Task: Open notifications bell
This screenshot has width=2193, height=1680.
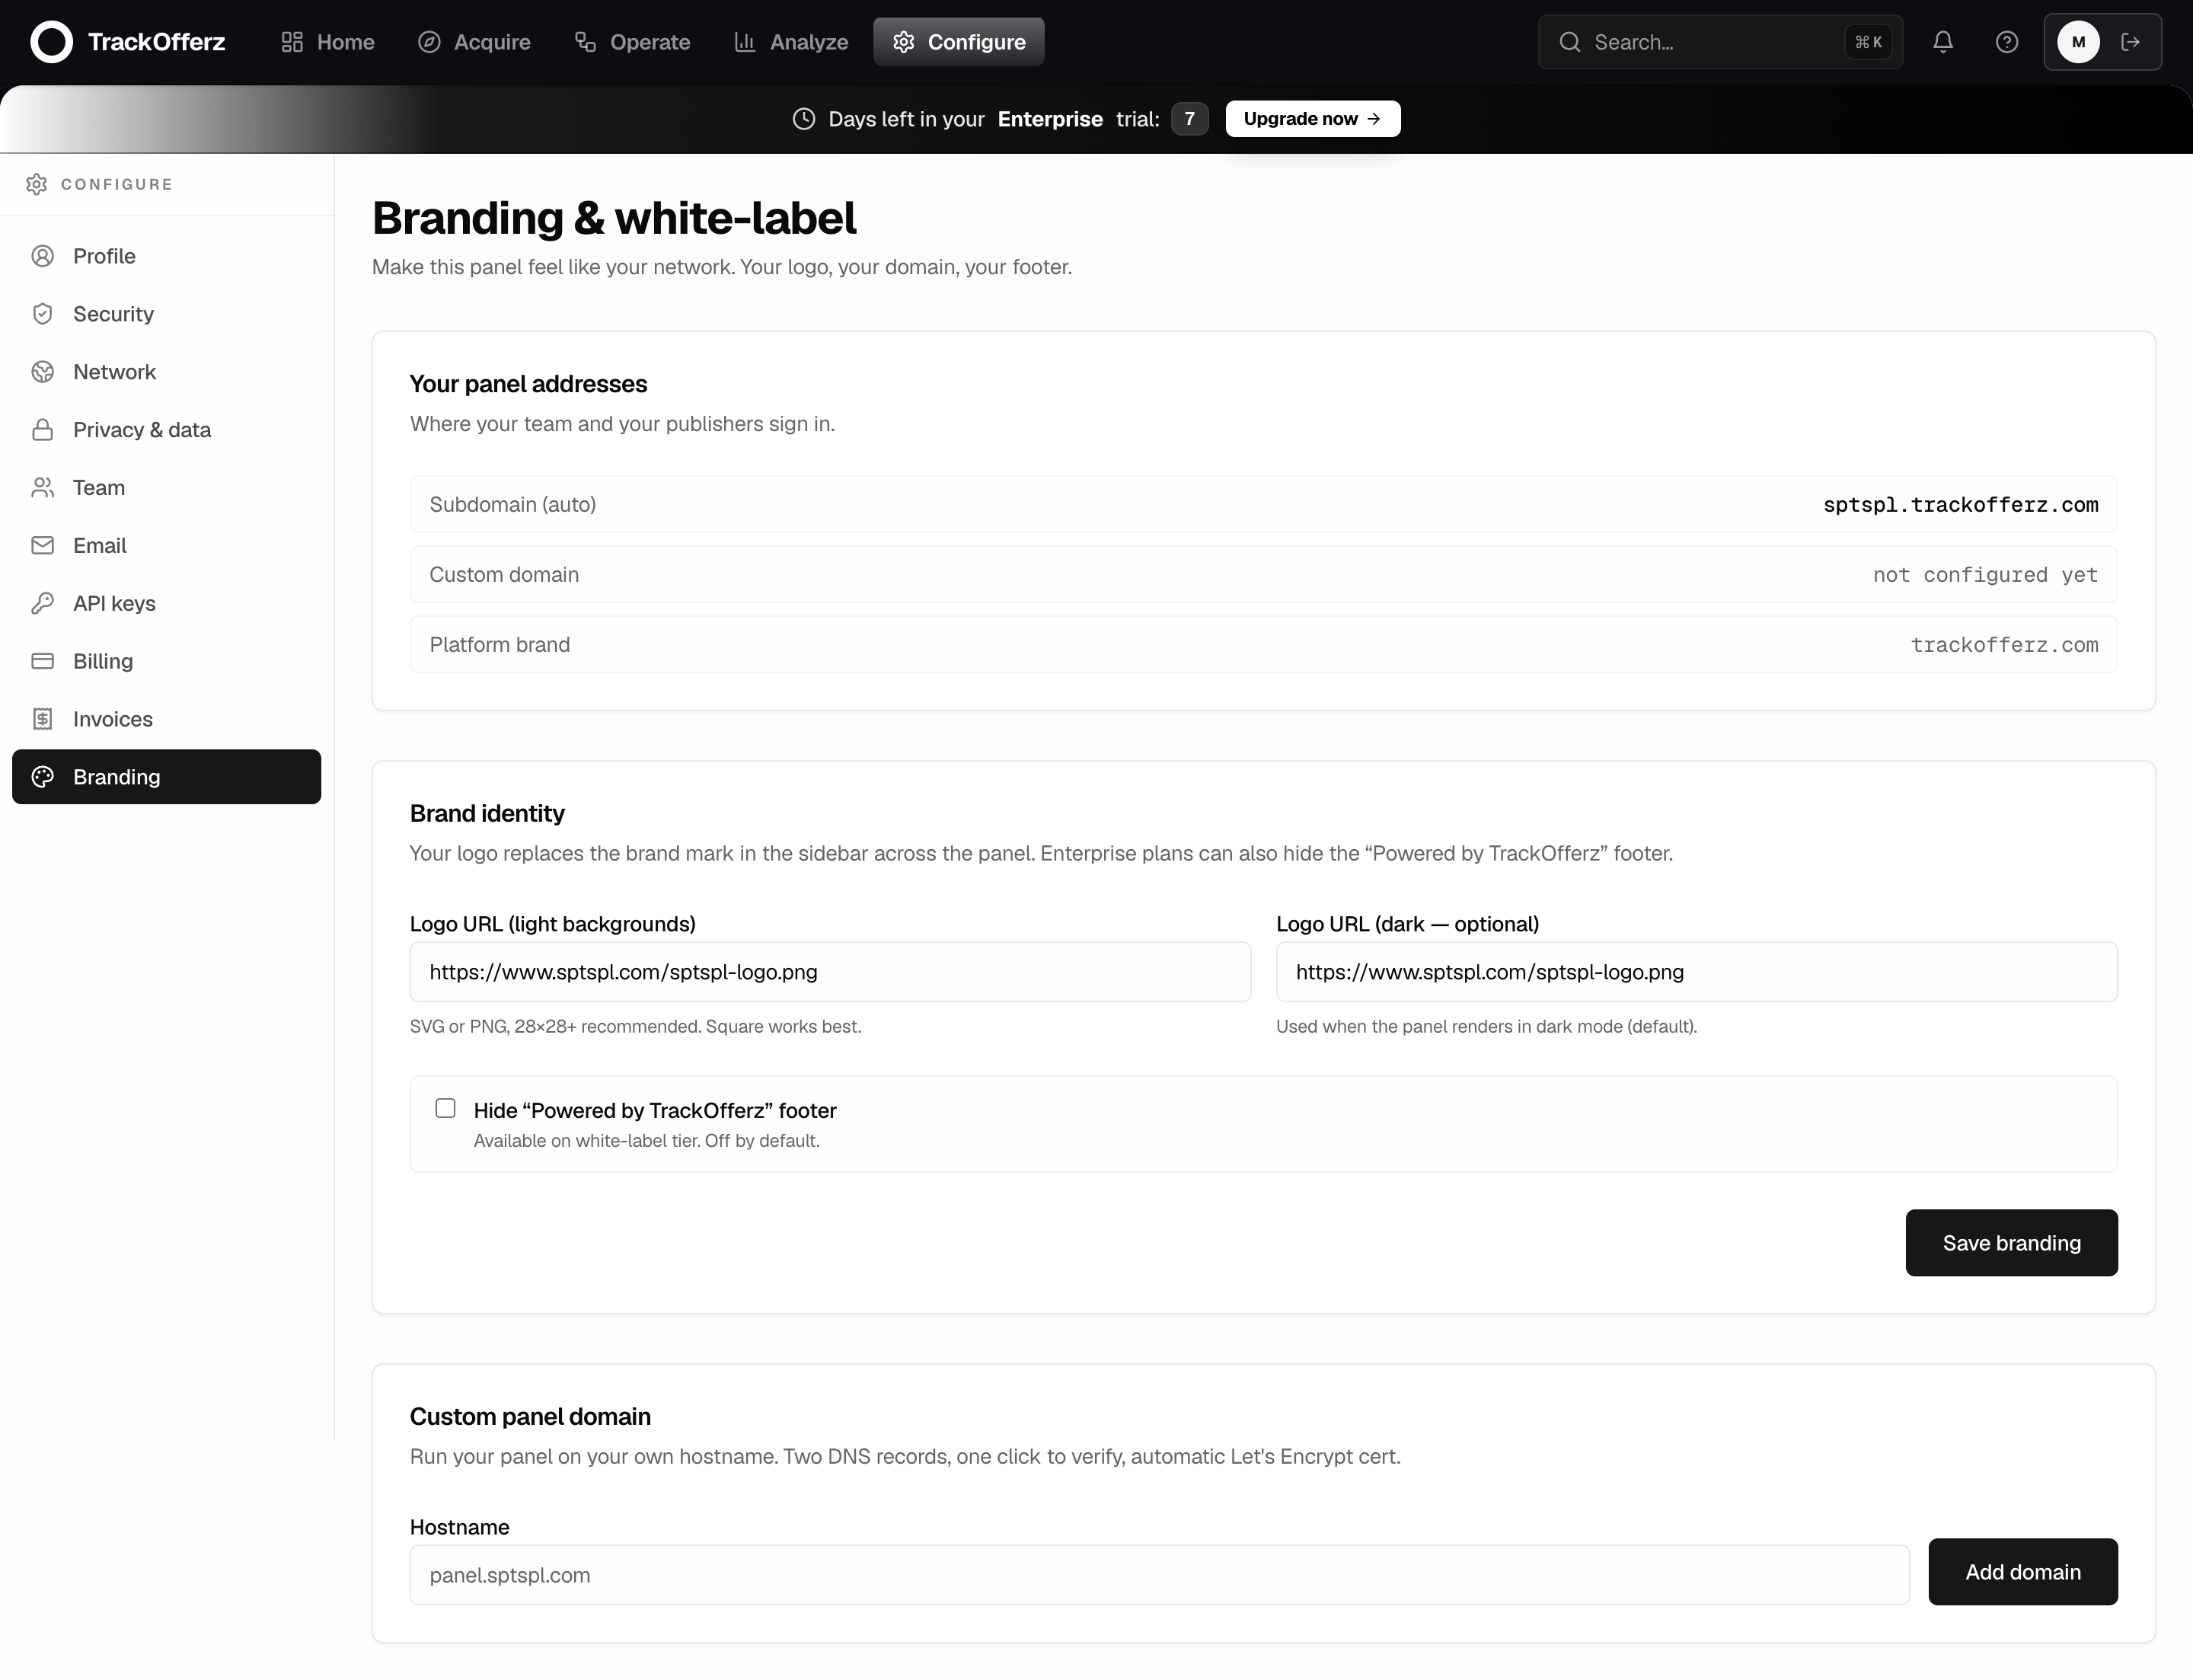Action: pyautogui.click(x=1943, y=42)
